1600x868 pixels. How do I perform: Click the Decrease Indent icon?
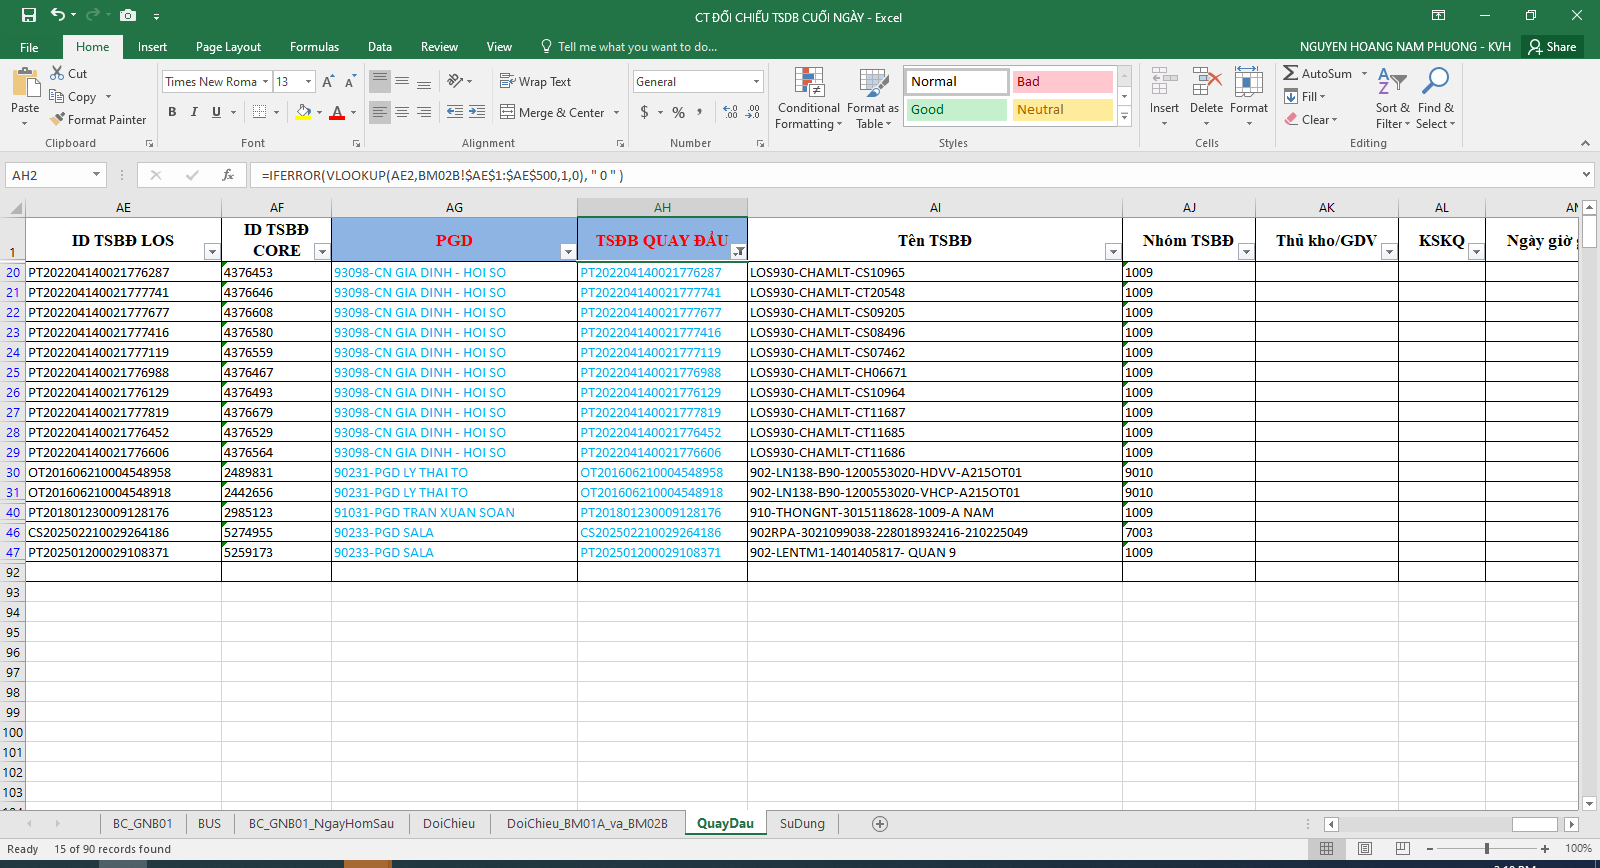pos(455,112)
